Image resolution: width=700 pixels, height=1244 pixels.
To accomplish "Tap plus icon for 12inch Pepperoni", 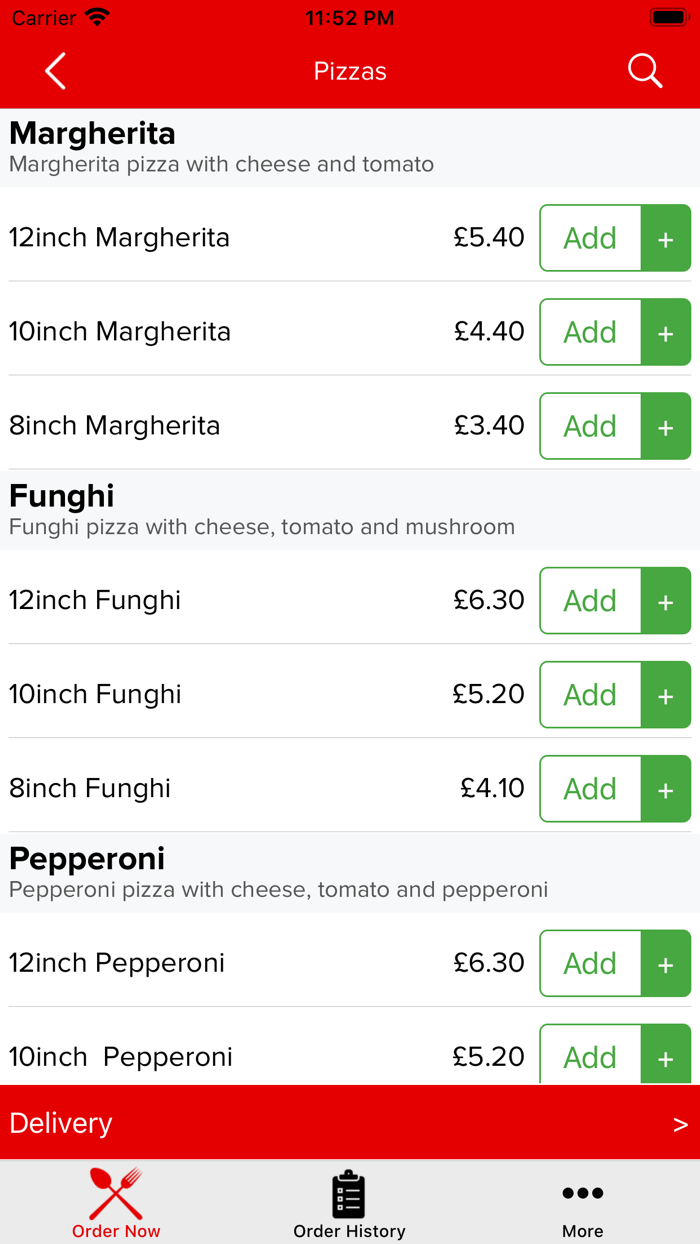I will point(666,964).
